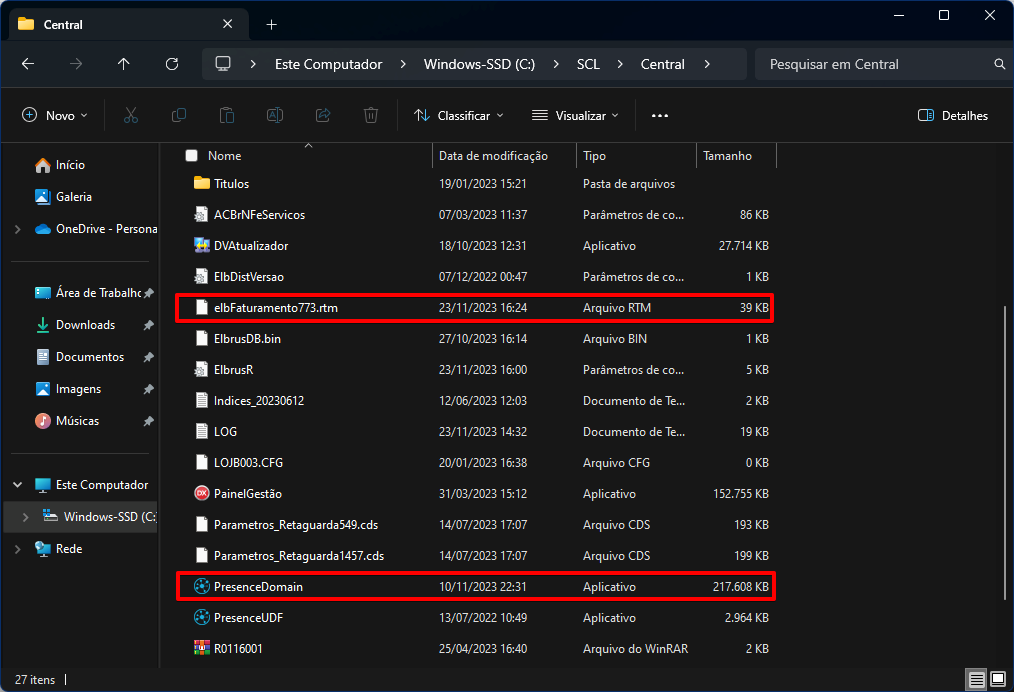Click the Cut scissors icon
The image size is (1014, 692).
tap(131, 116)
